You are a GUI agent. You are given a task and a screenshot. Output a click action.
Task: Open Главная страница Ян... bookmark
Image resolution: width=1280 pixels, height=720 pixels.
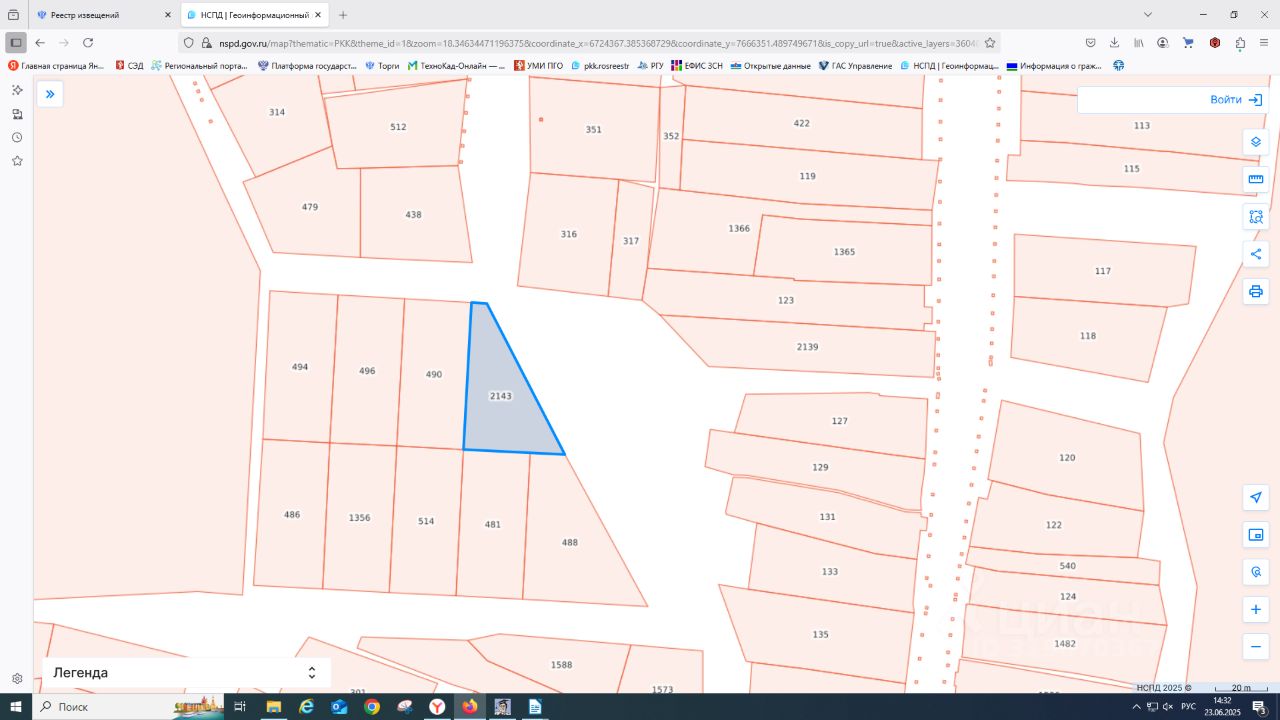click(56, 66)
